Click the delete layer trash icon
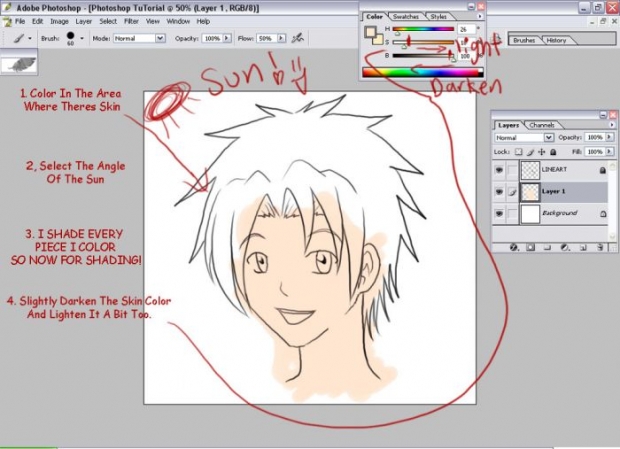This screenshot has height=449, width=620. 600,247
